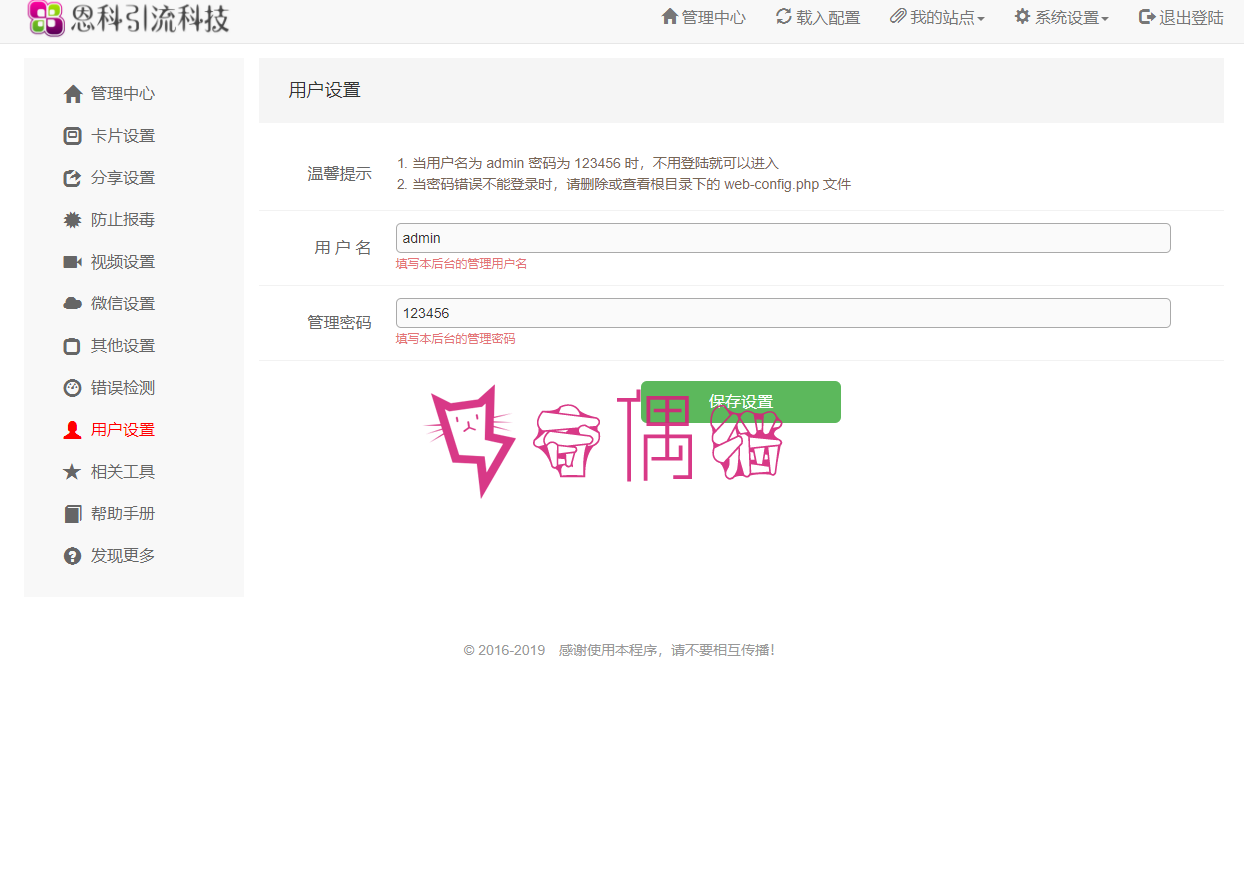
Task: Click the share icon beside 分享设置
Action: pos(72,178)
